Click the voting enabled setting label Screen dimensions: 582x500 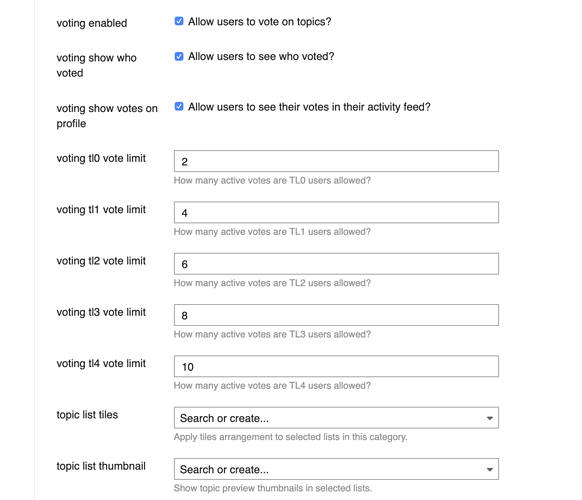(92, 23)
